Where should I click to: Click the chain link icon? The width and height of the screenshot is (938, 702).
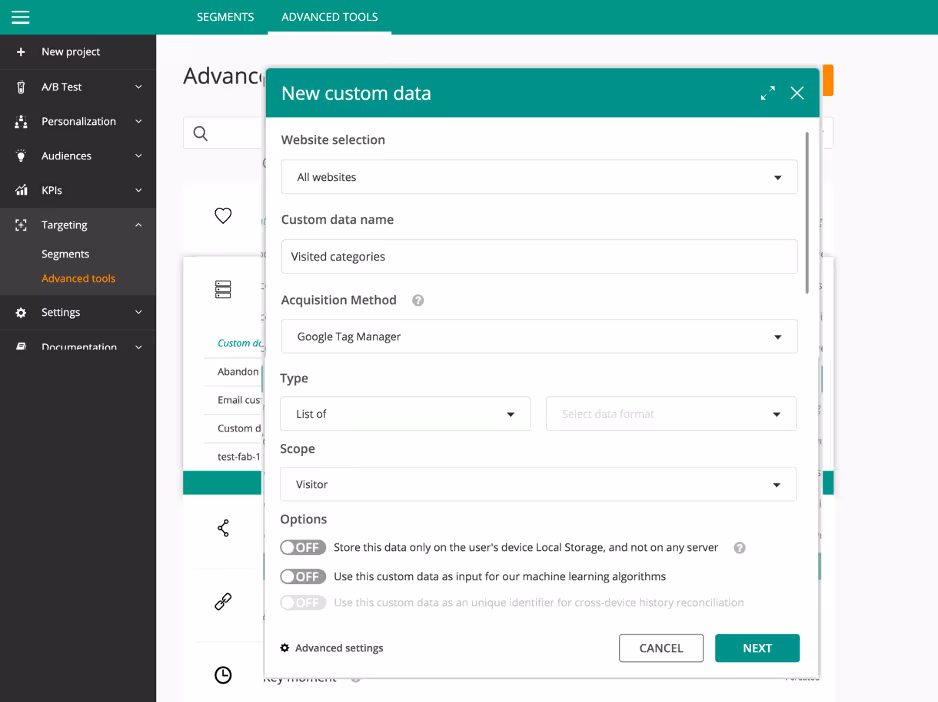click(223, 601)
